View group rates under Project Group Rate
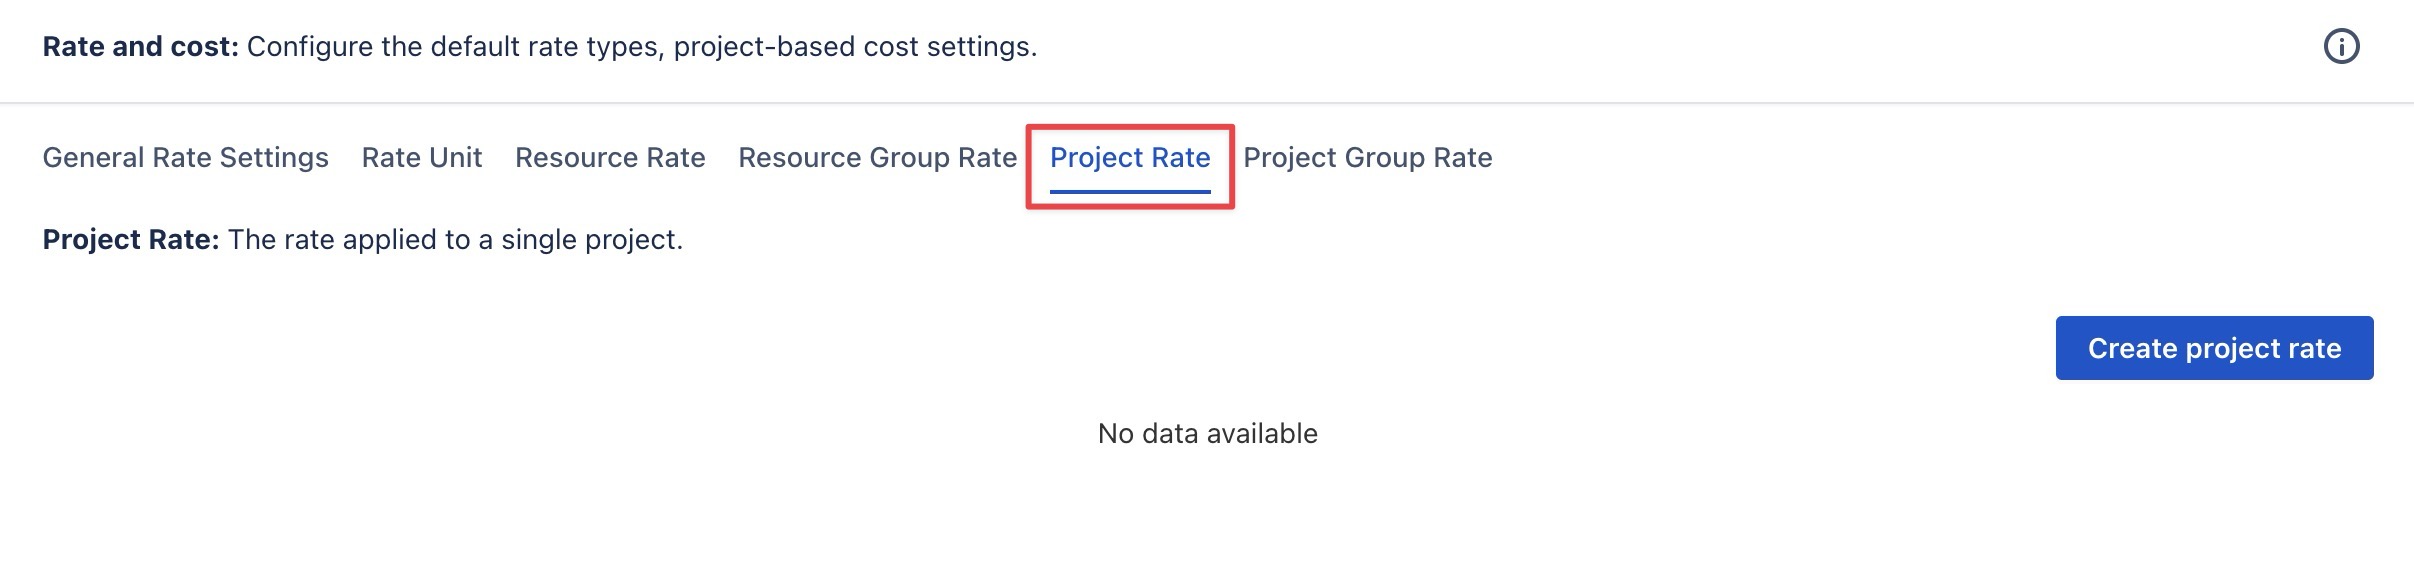Viewport: 2414px width, 568px height. coord(1367,158)
